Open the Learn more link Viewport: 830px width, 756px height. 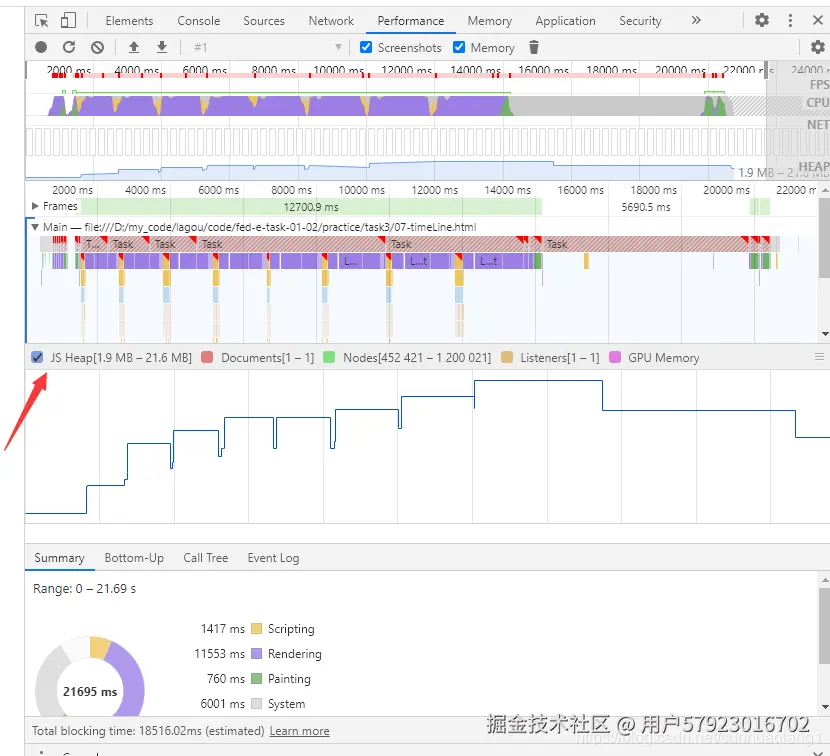pos(299,731)
